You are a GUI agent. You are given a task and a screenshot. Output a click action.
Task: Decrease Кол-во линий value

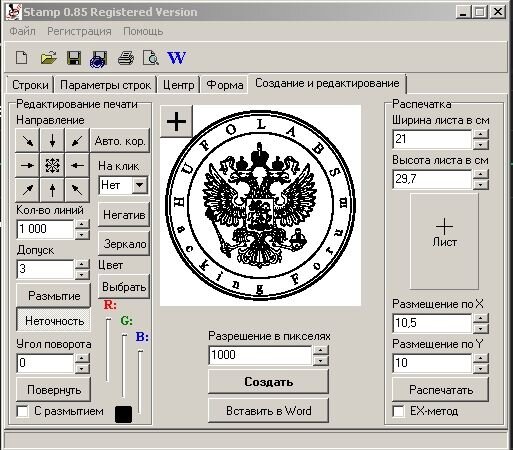[x=82, y=234]
